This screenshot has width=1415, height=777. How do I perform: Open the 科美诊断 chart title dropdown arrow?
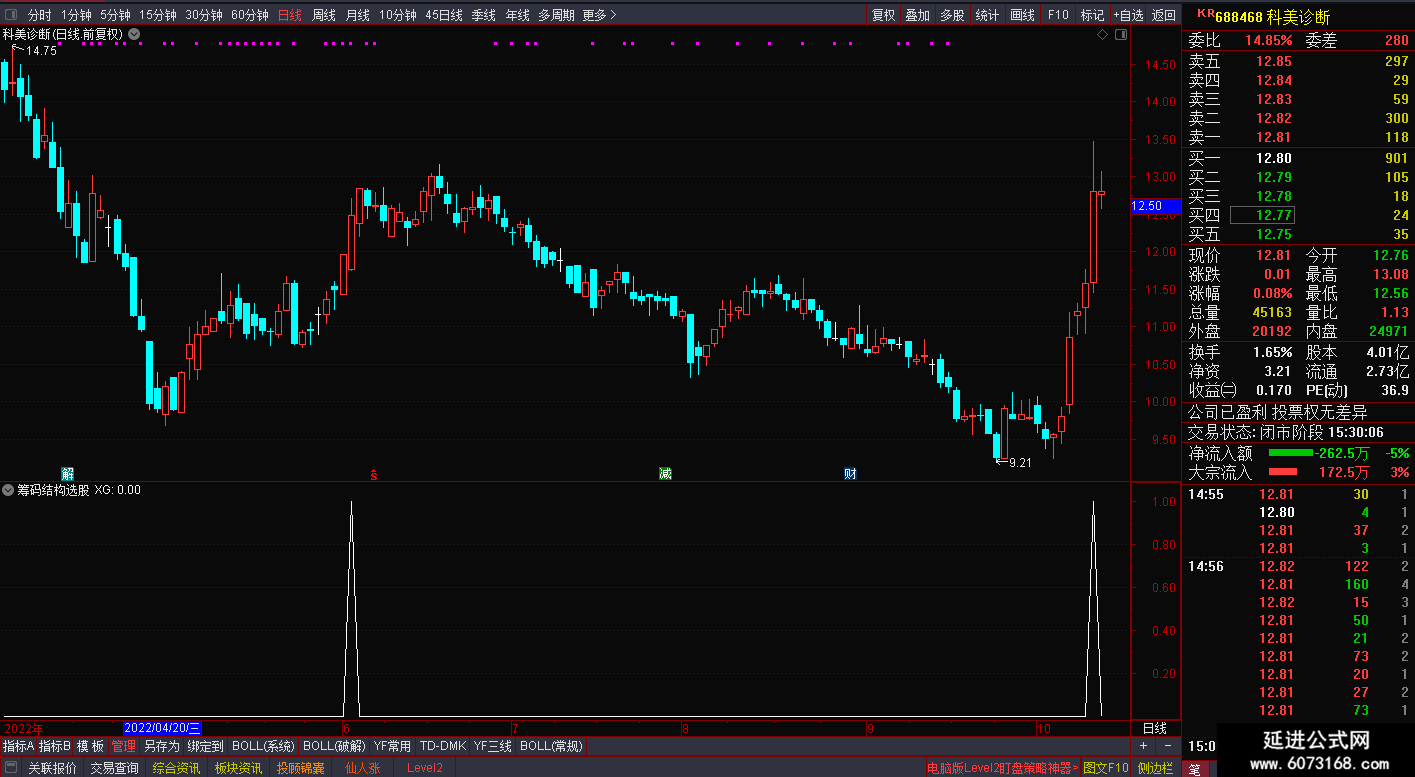(x=135, y=34)
